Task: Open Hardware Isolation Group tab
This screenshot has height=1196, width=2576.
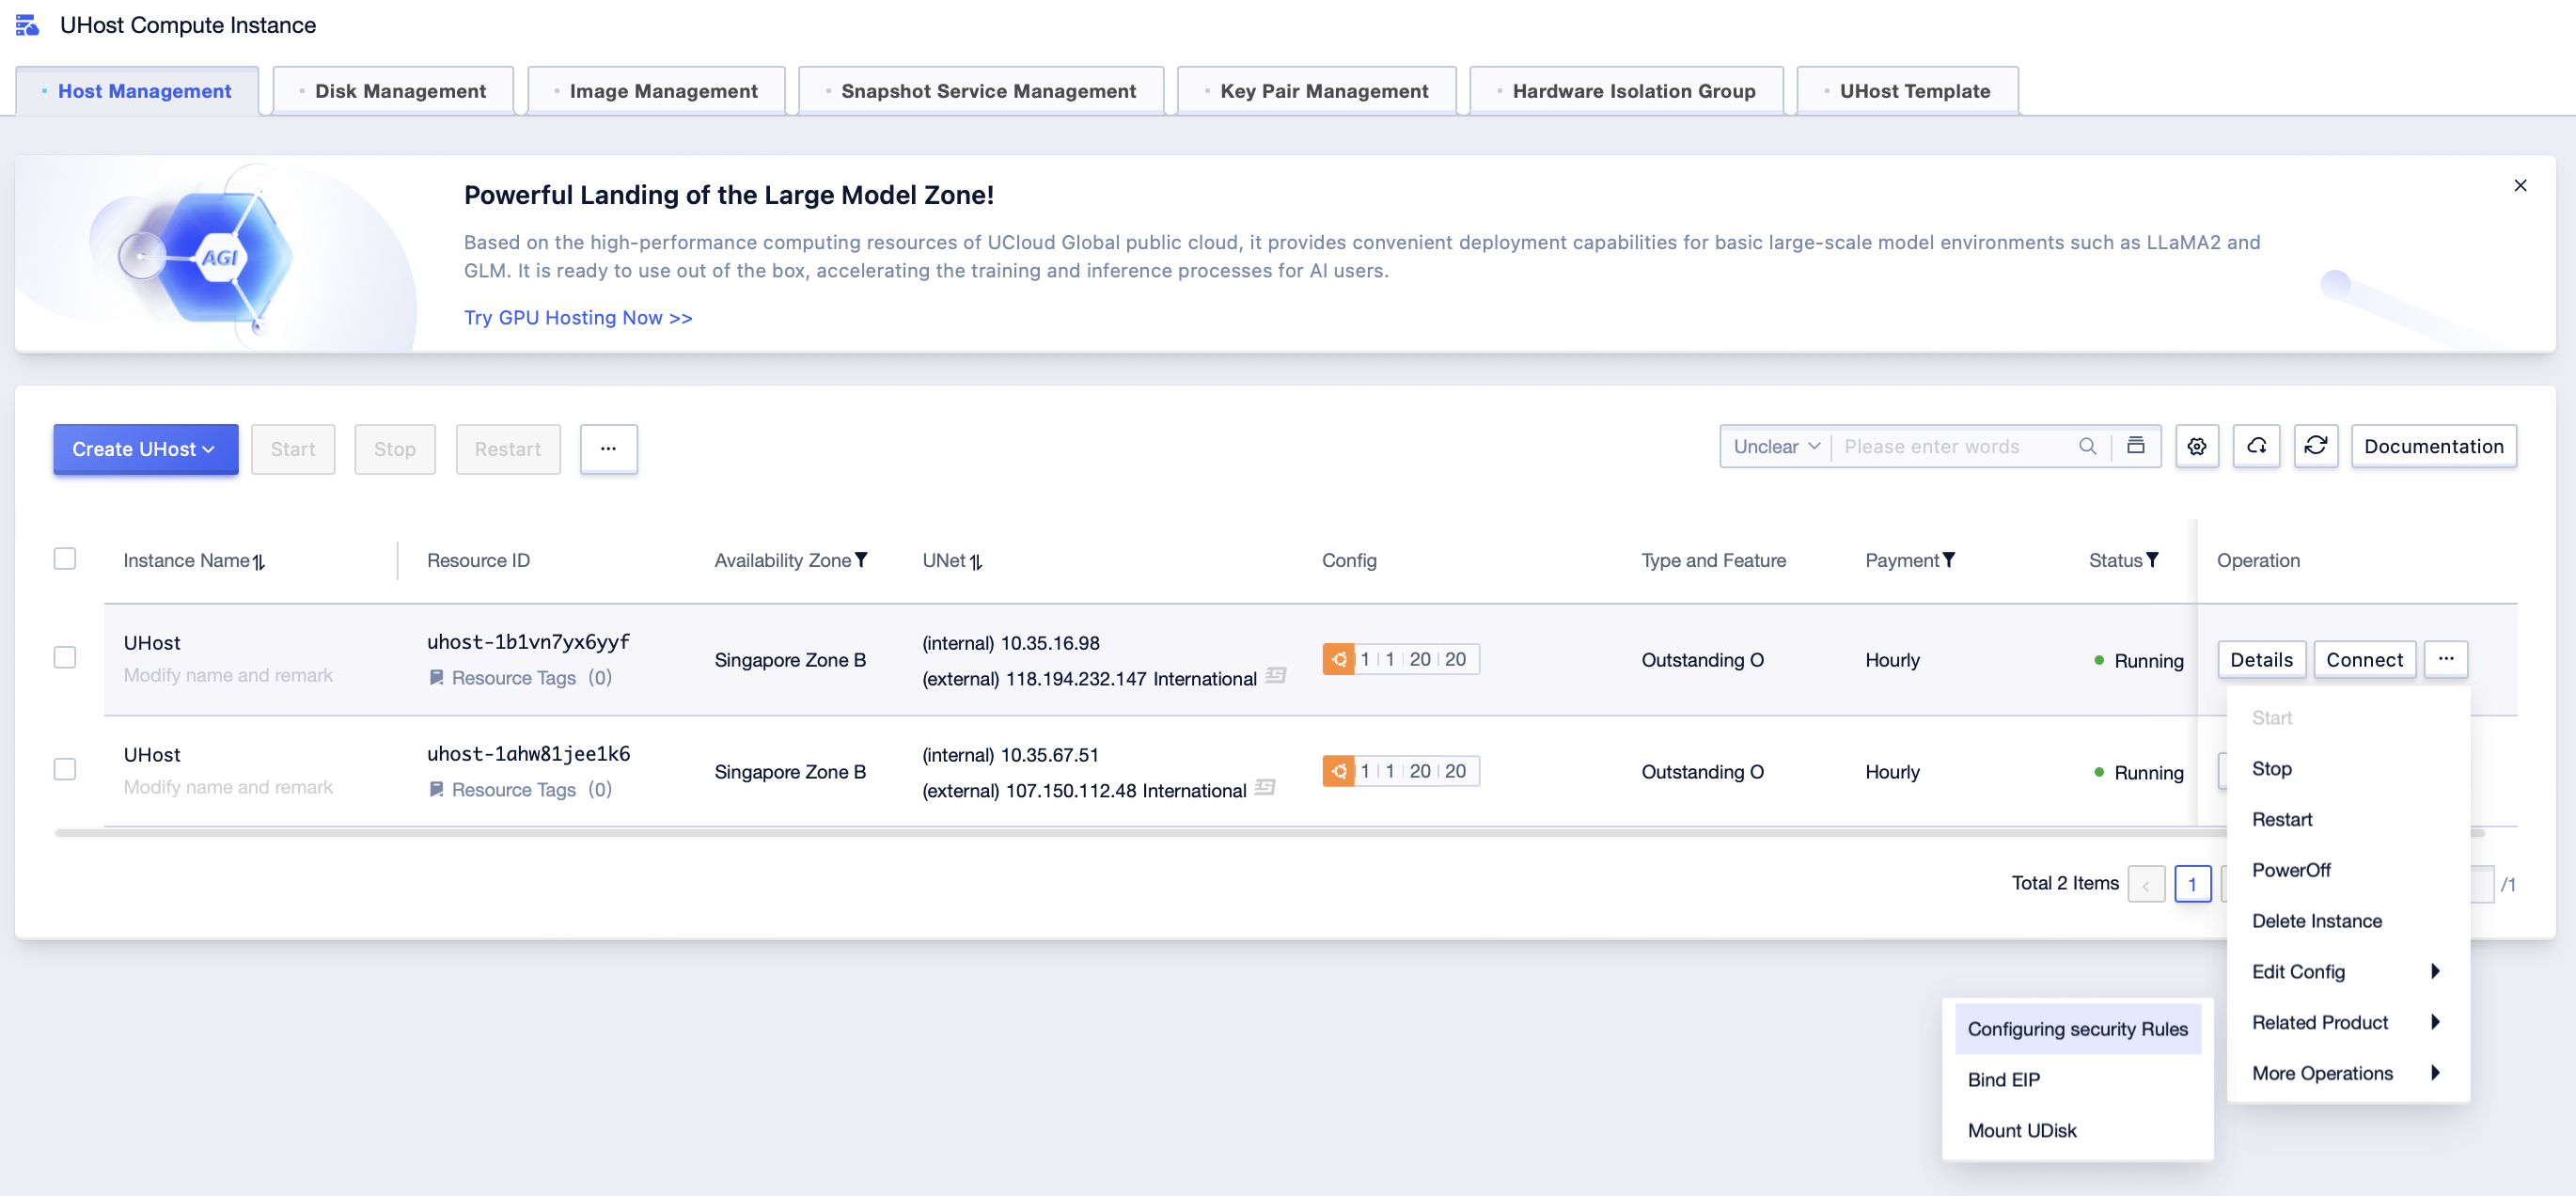Action: [x=1627, y=91]
